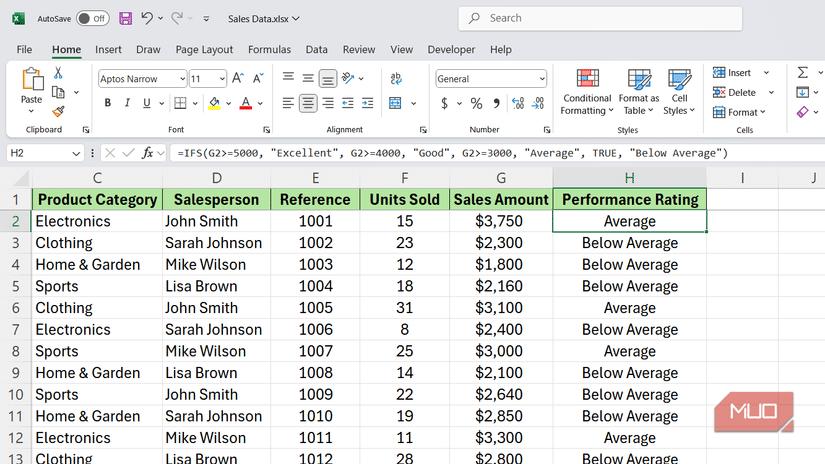Click the Borders icon
Screen dimensions: 825x464
[x=180, y=103]
